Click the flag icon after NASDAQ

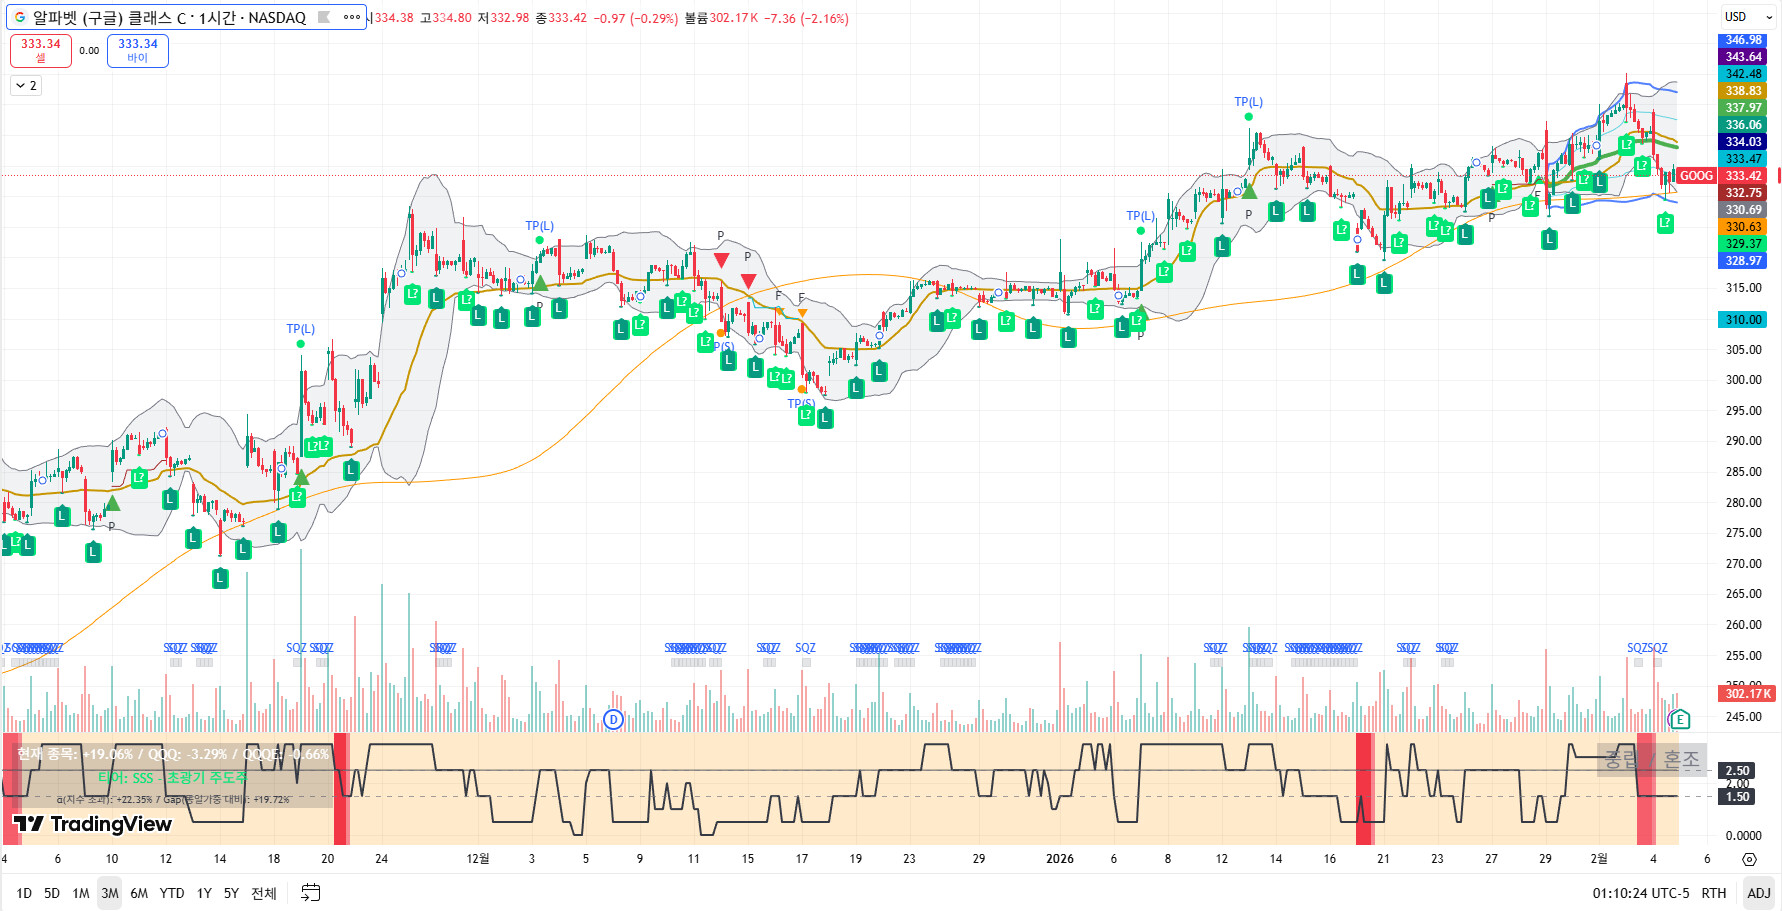(x=324, y=17)
